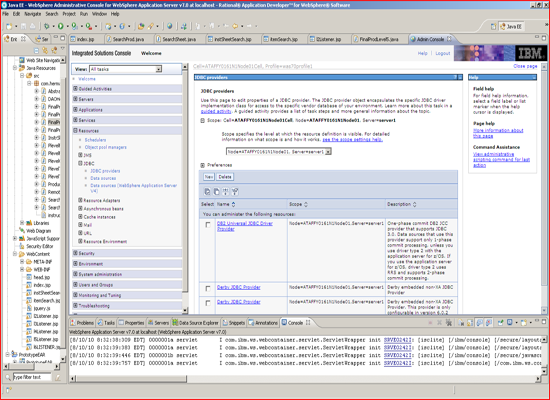Click Show Console on Standard Error icon

489,323
